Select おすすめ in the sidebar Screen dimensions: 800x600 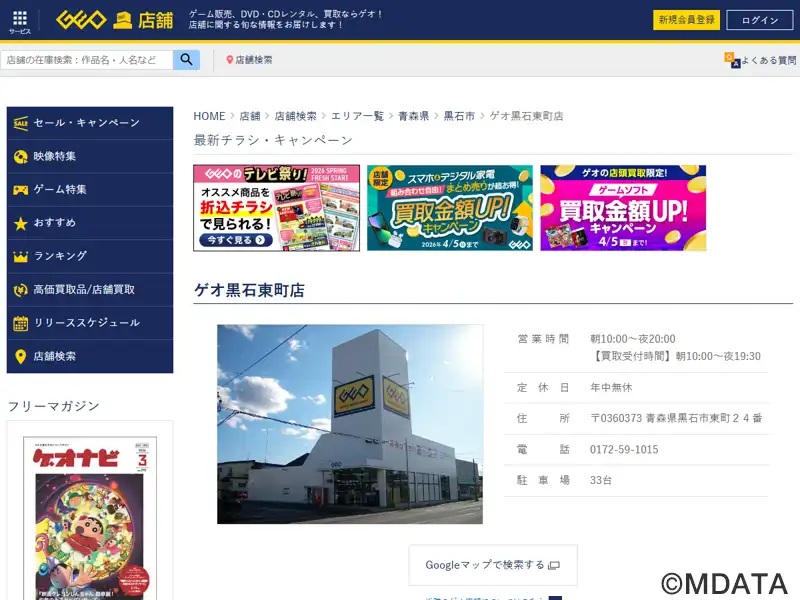(x=90, y=223)
